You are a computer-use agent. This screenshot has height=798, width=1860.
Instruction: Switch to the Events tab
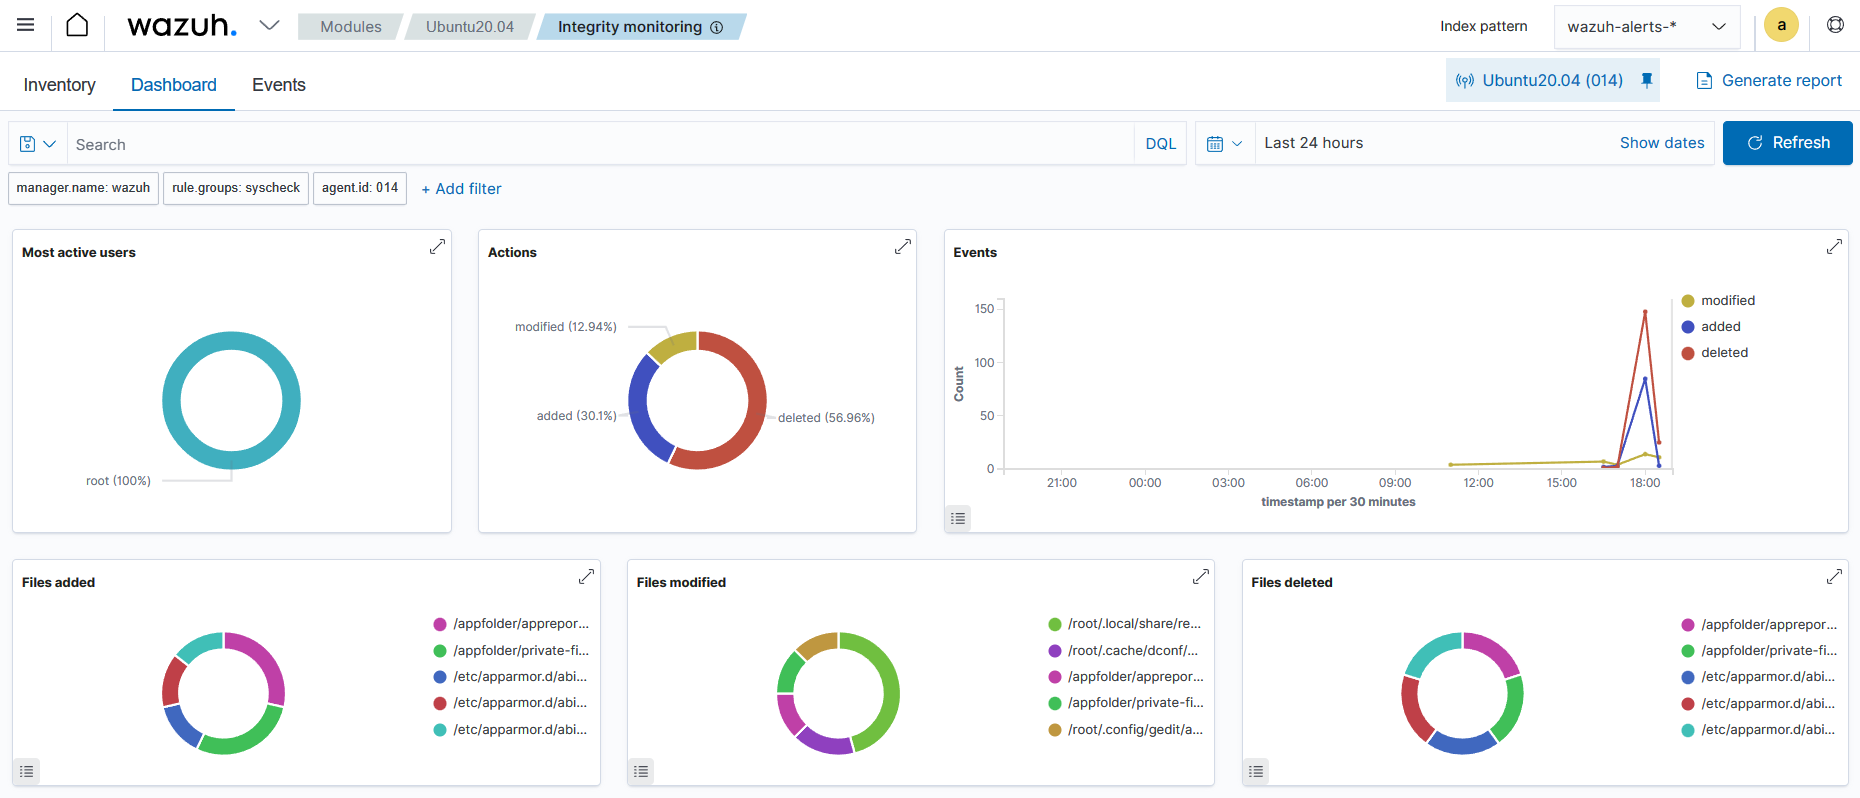pos(278,85)
